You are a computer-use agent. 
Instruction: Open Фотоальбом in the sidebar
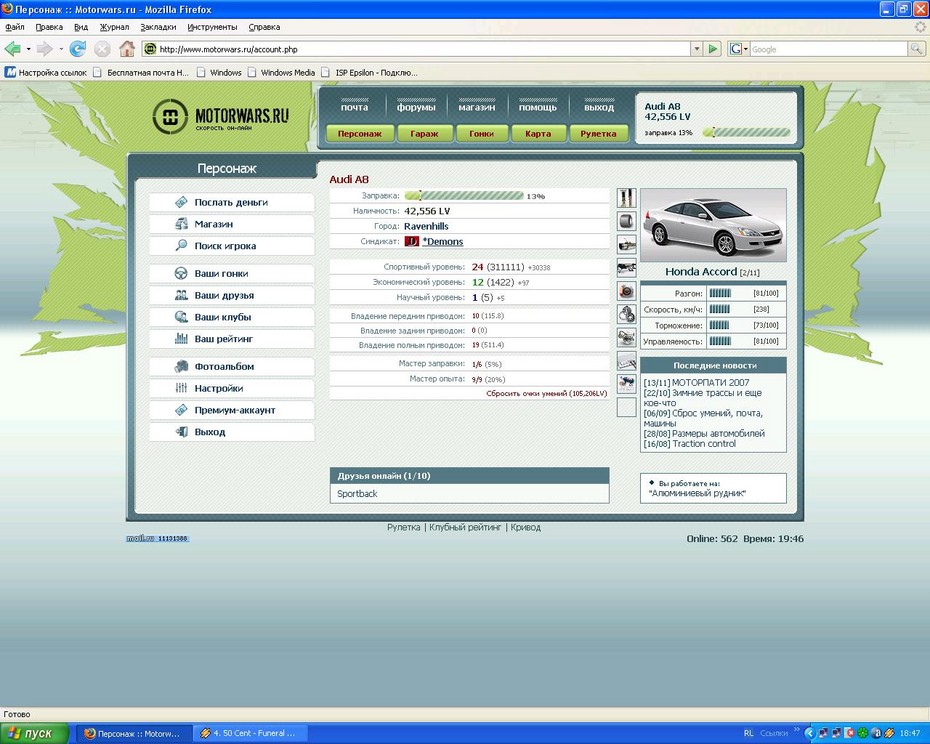[x=232, y=367]
